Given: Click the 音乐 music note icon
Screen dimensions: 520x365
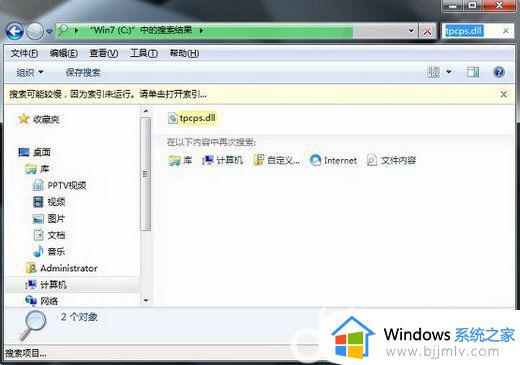Looking at the screenshot, I should tap(38, 251).
